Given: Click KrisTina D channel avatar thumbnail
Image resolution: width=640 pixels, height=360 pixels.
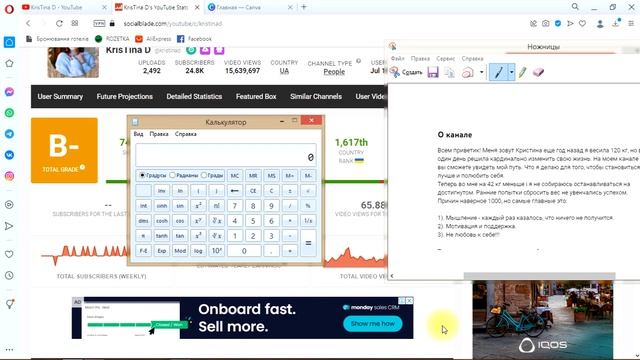Looking at the screenshot, I should [73, 62].
